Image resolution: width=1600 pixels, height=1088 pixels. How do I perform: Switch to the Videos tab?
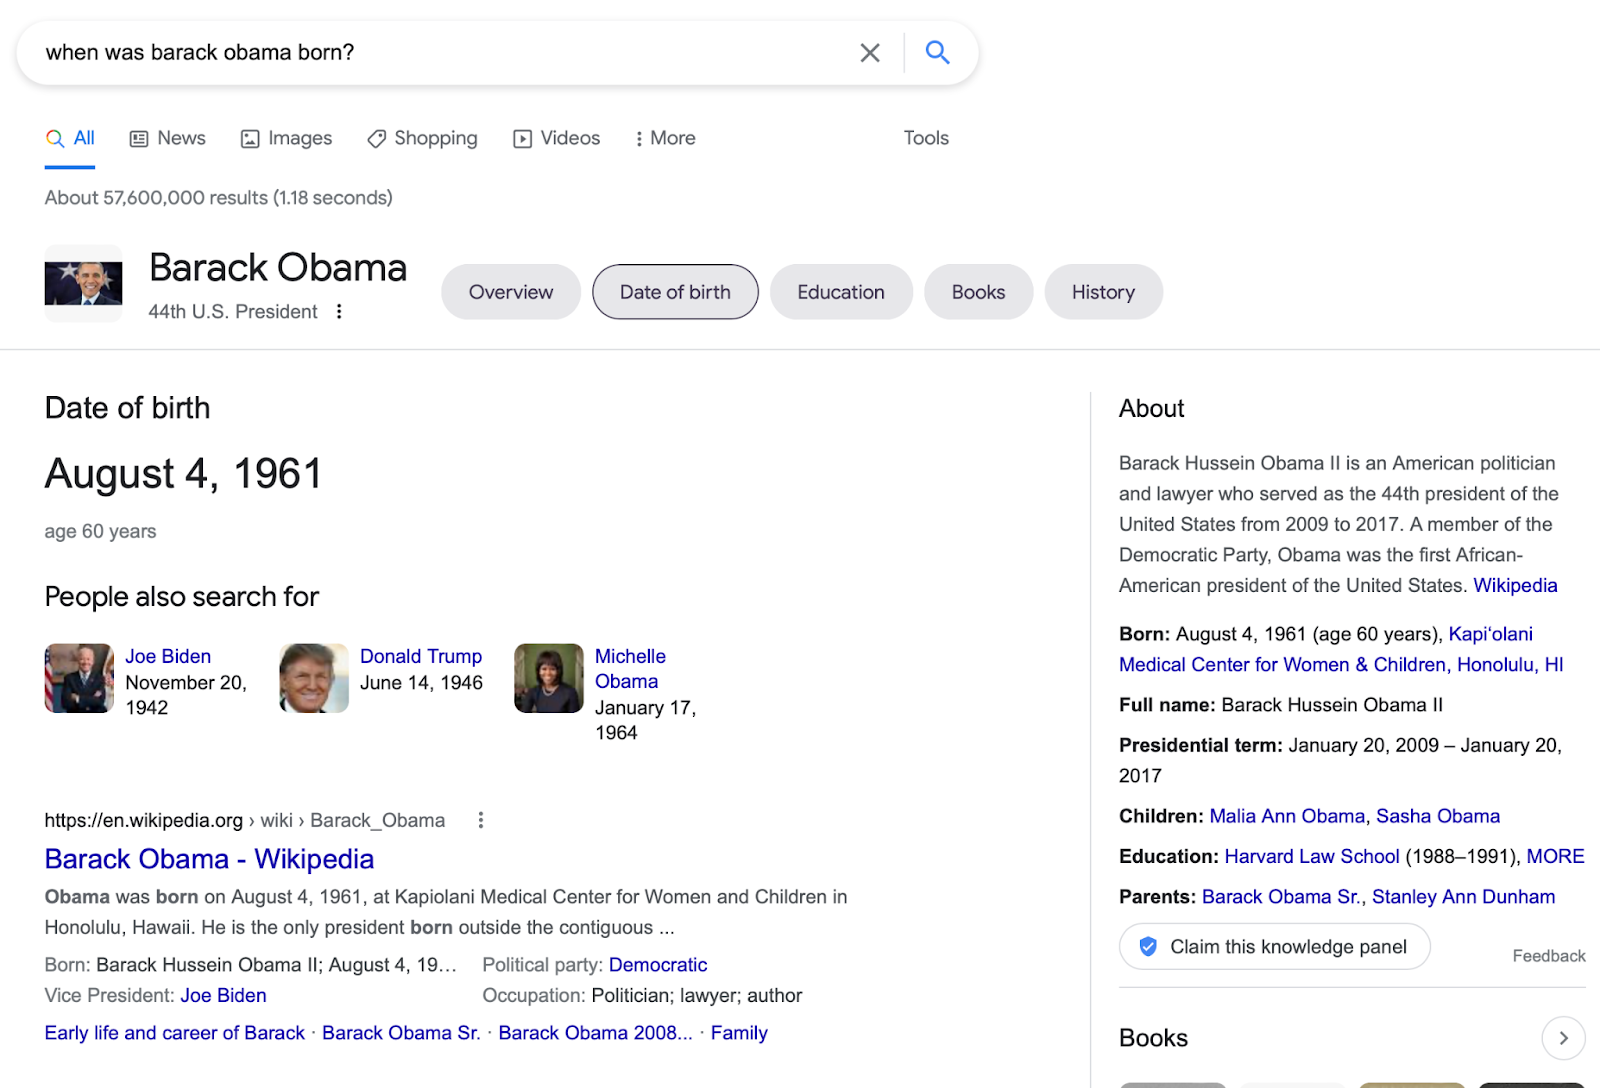coord(557,138)
